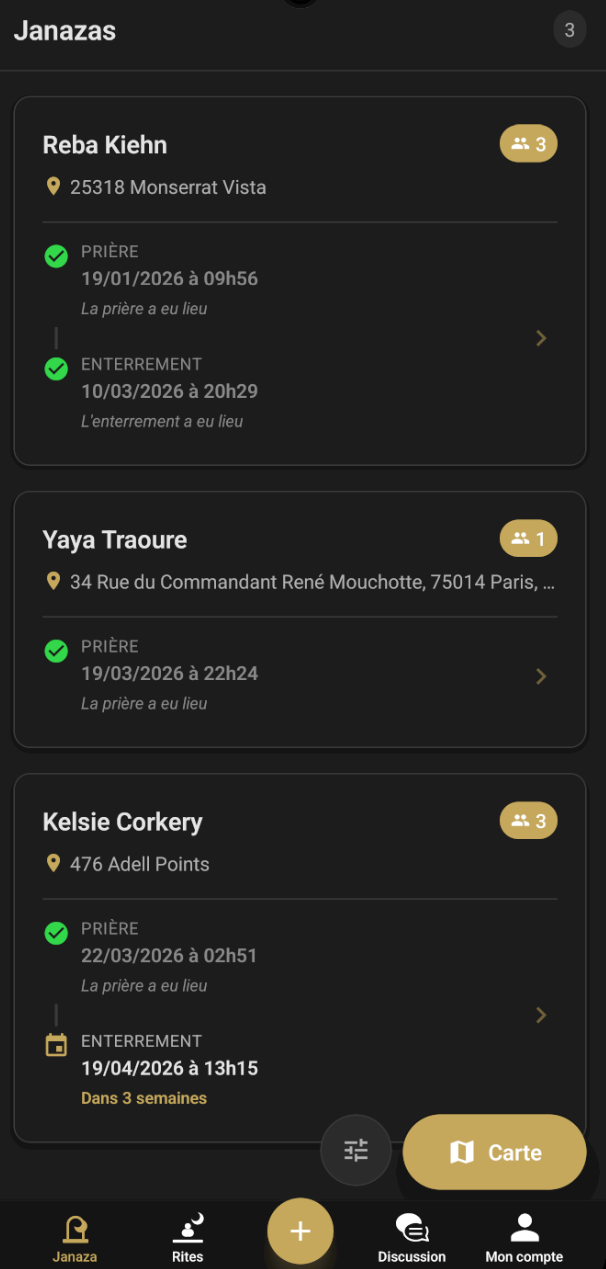Open the Rites moon icon
606x1269 pixels.
[187, 1234]
